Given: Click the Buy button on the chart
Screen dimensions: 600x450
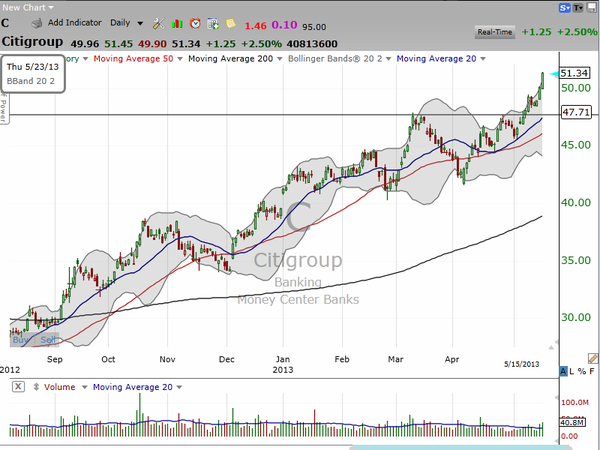Looking at the screenshot, I should (21, 340).
